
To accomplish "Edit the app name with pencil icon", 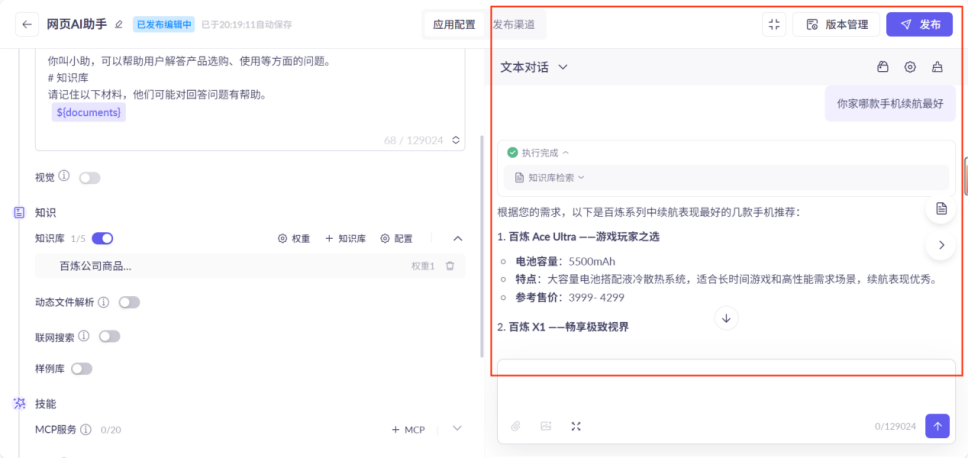I will (x=119, y=25).
